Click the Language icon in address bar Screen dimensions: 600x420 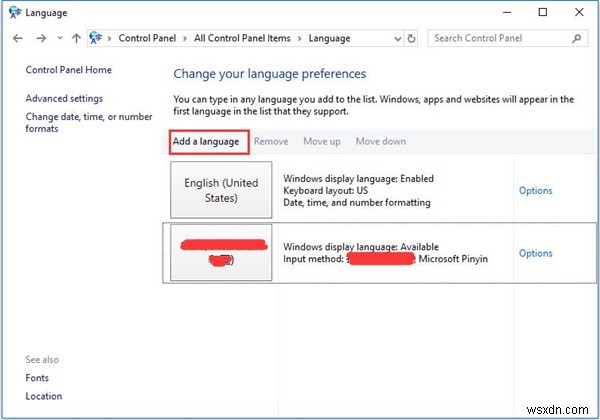point(96,38)
